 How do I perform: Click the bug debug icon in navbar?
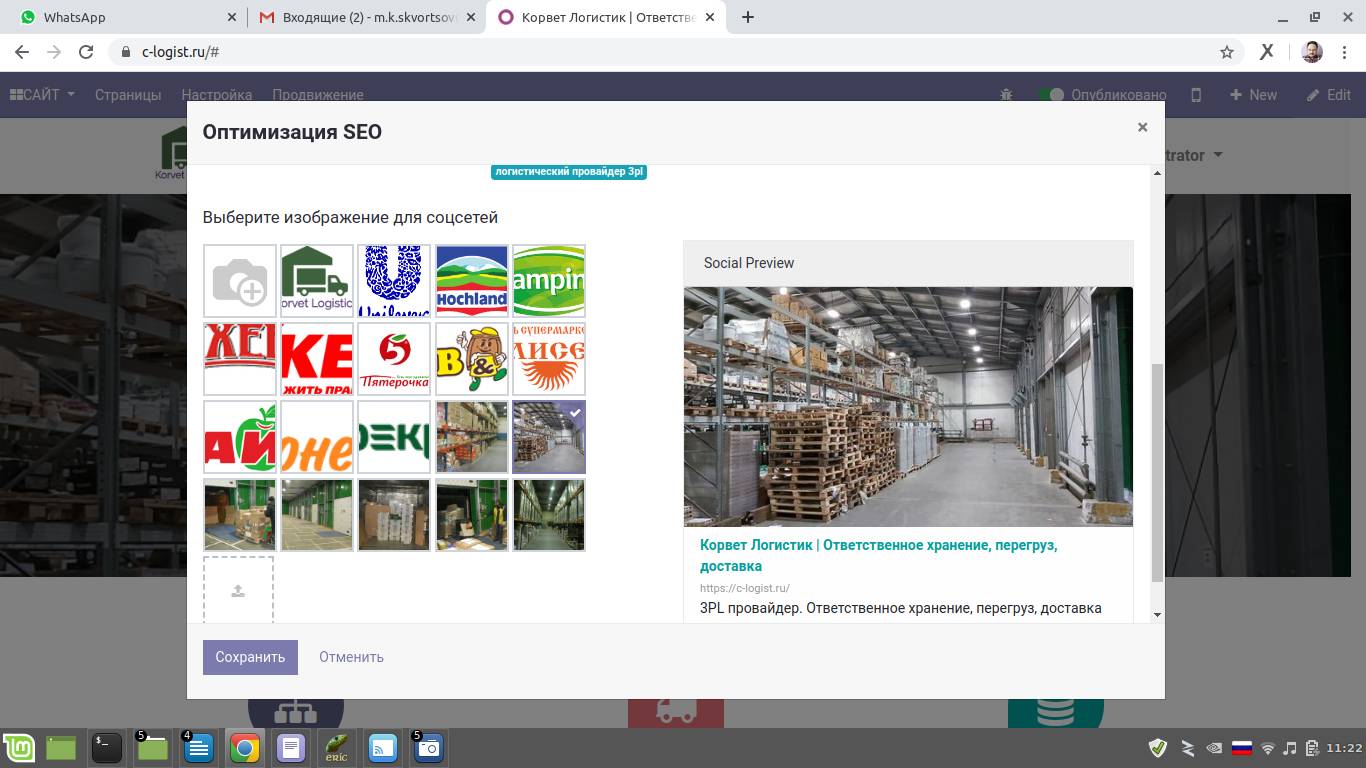(x=1006, y=95)
